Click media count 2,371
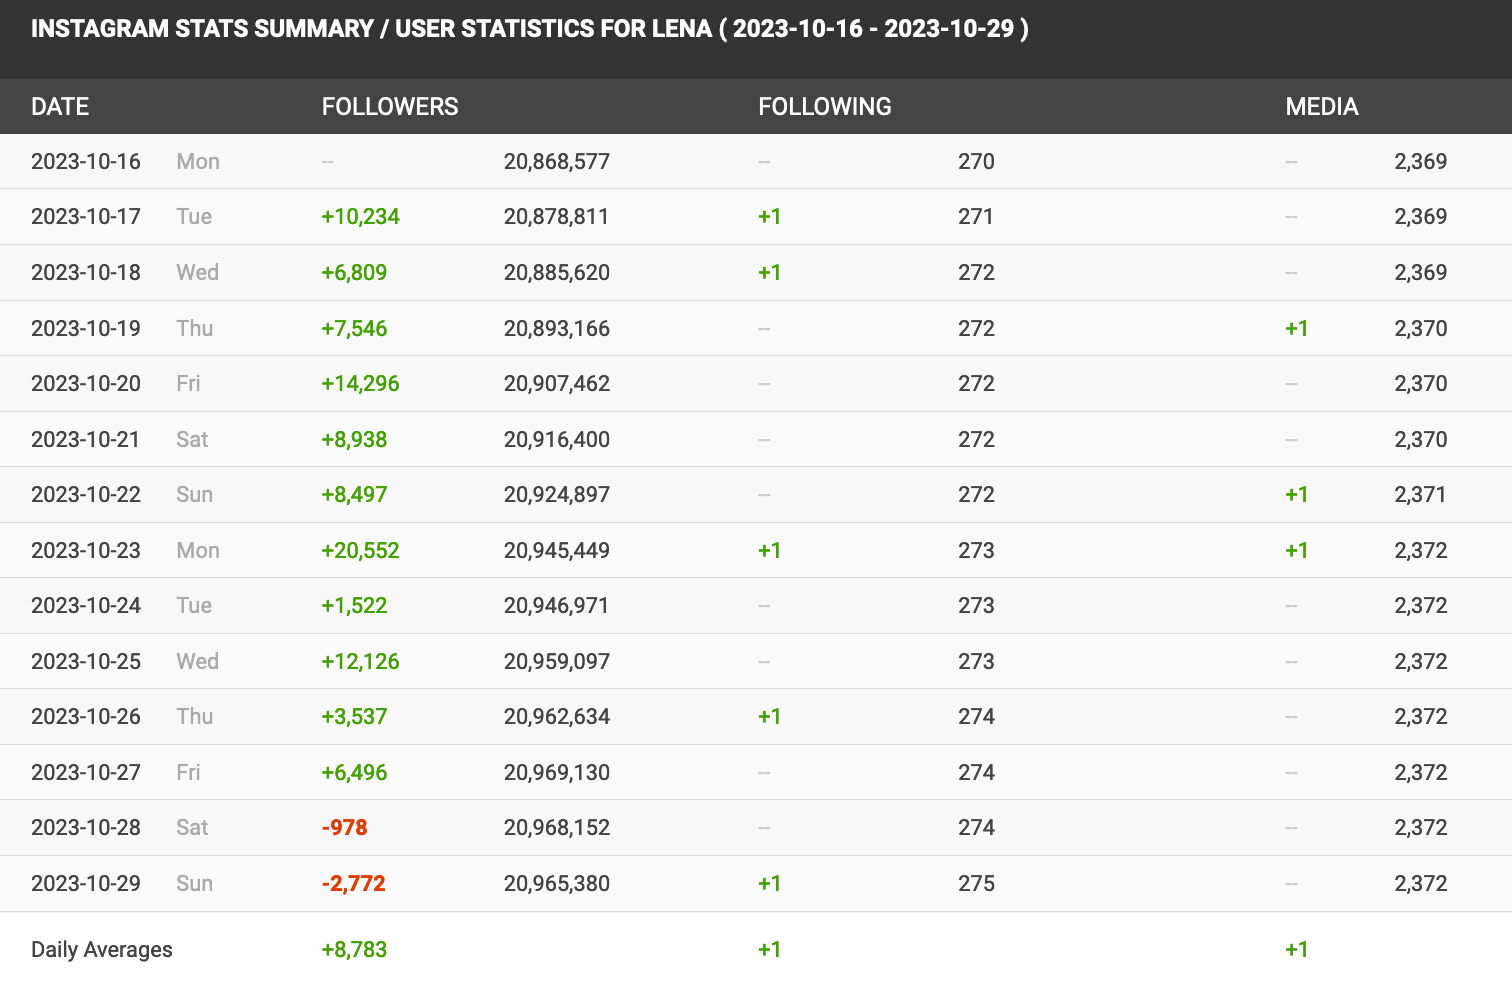The image size is (1512, 1000). [x=1421, y=495]
